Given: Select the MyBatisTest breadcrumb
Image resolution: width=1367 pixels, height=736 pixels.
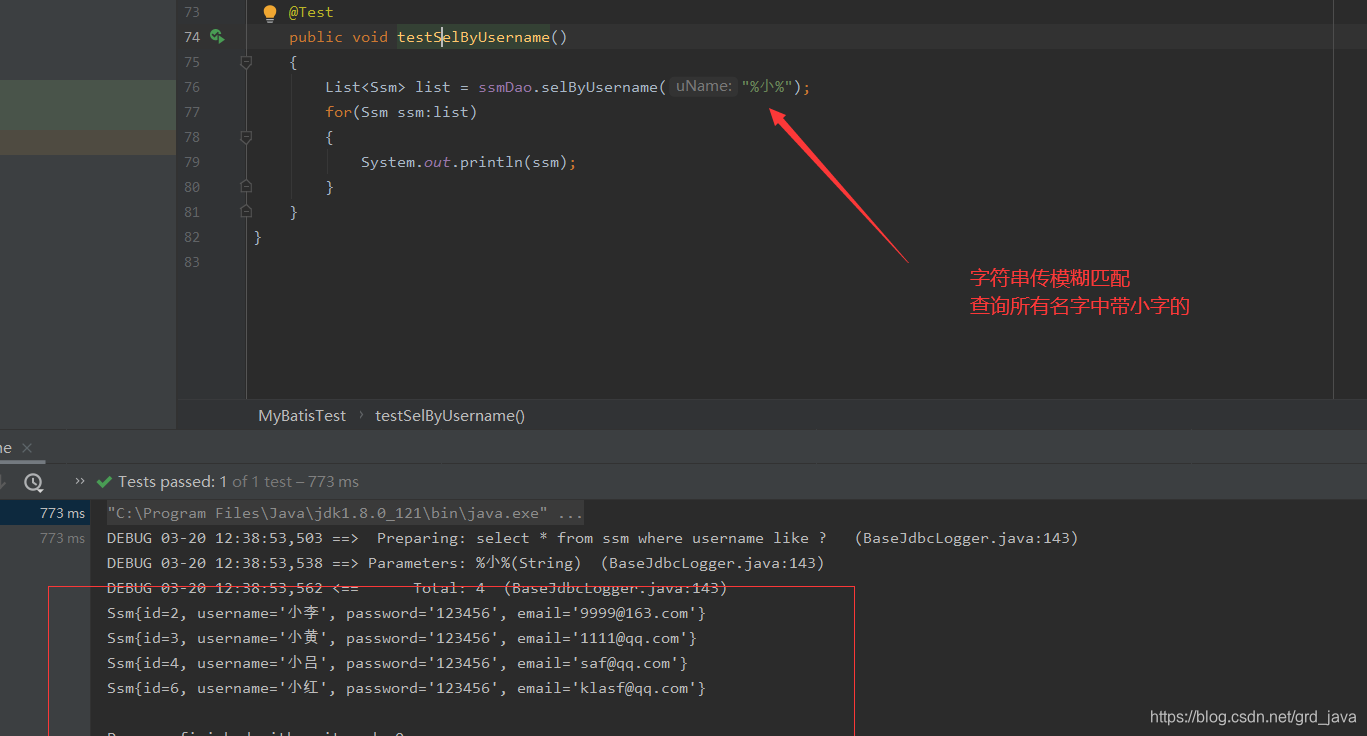Looking at the screenshot, I should [x=302, y=416].
